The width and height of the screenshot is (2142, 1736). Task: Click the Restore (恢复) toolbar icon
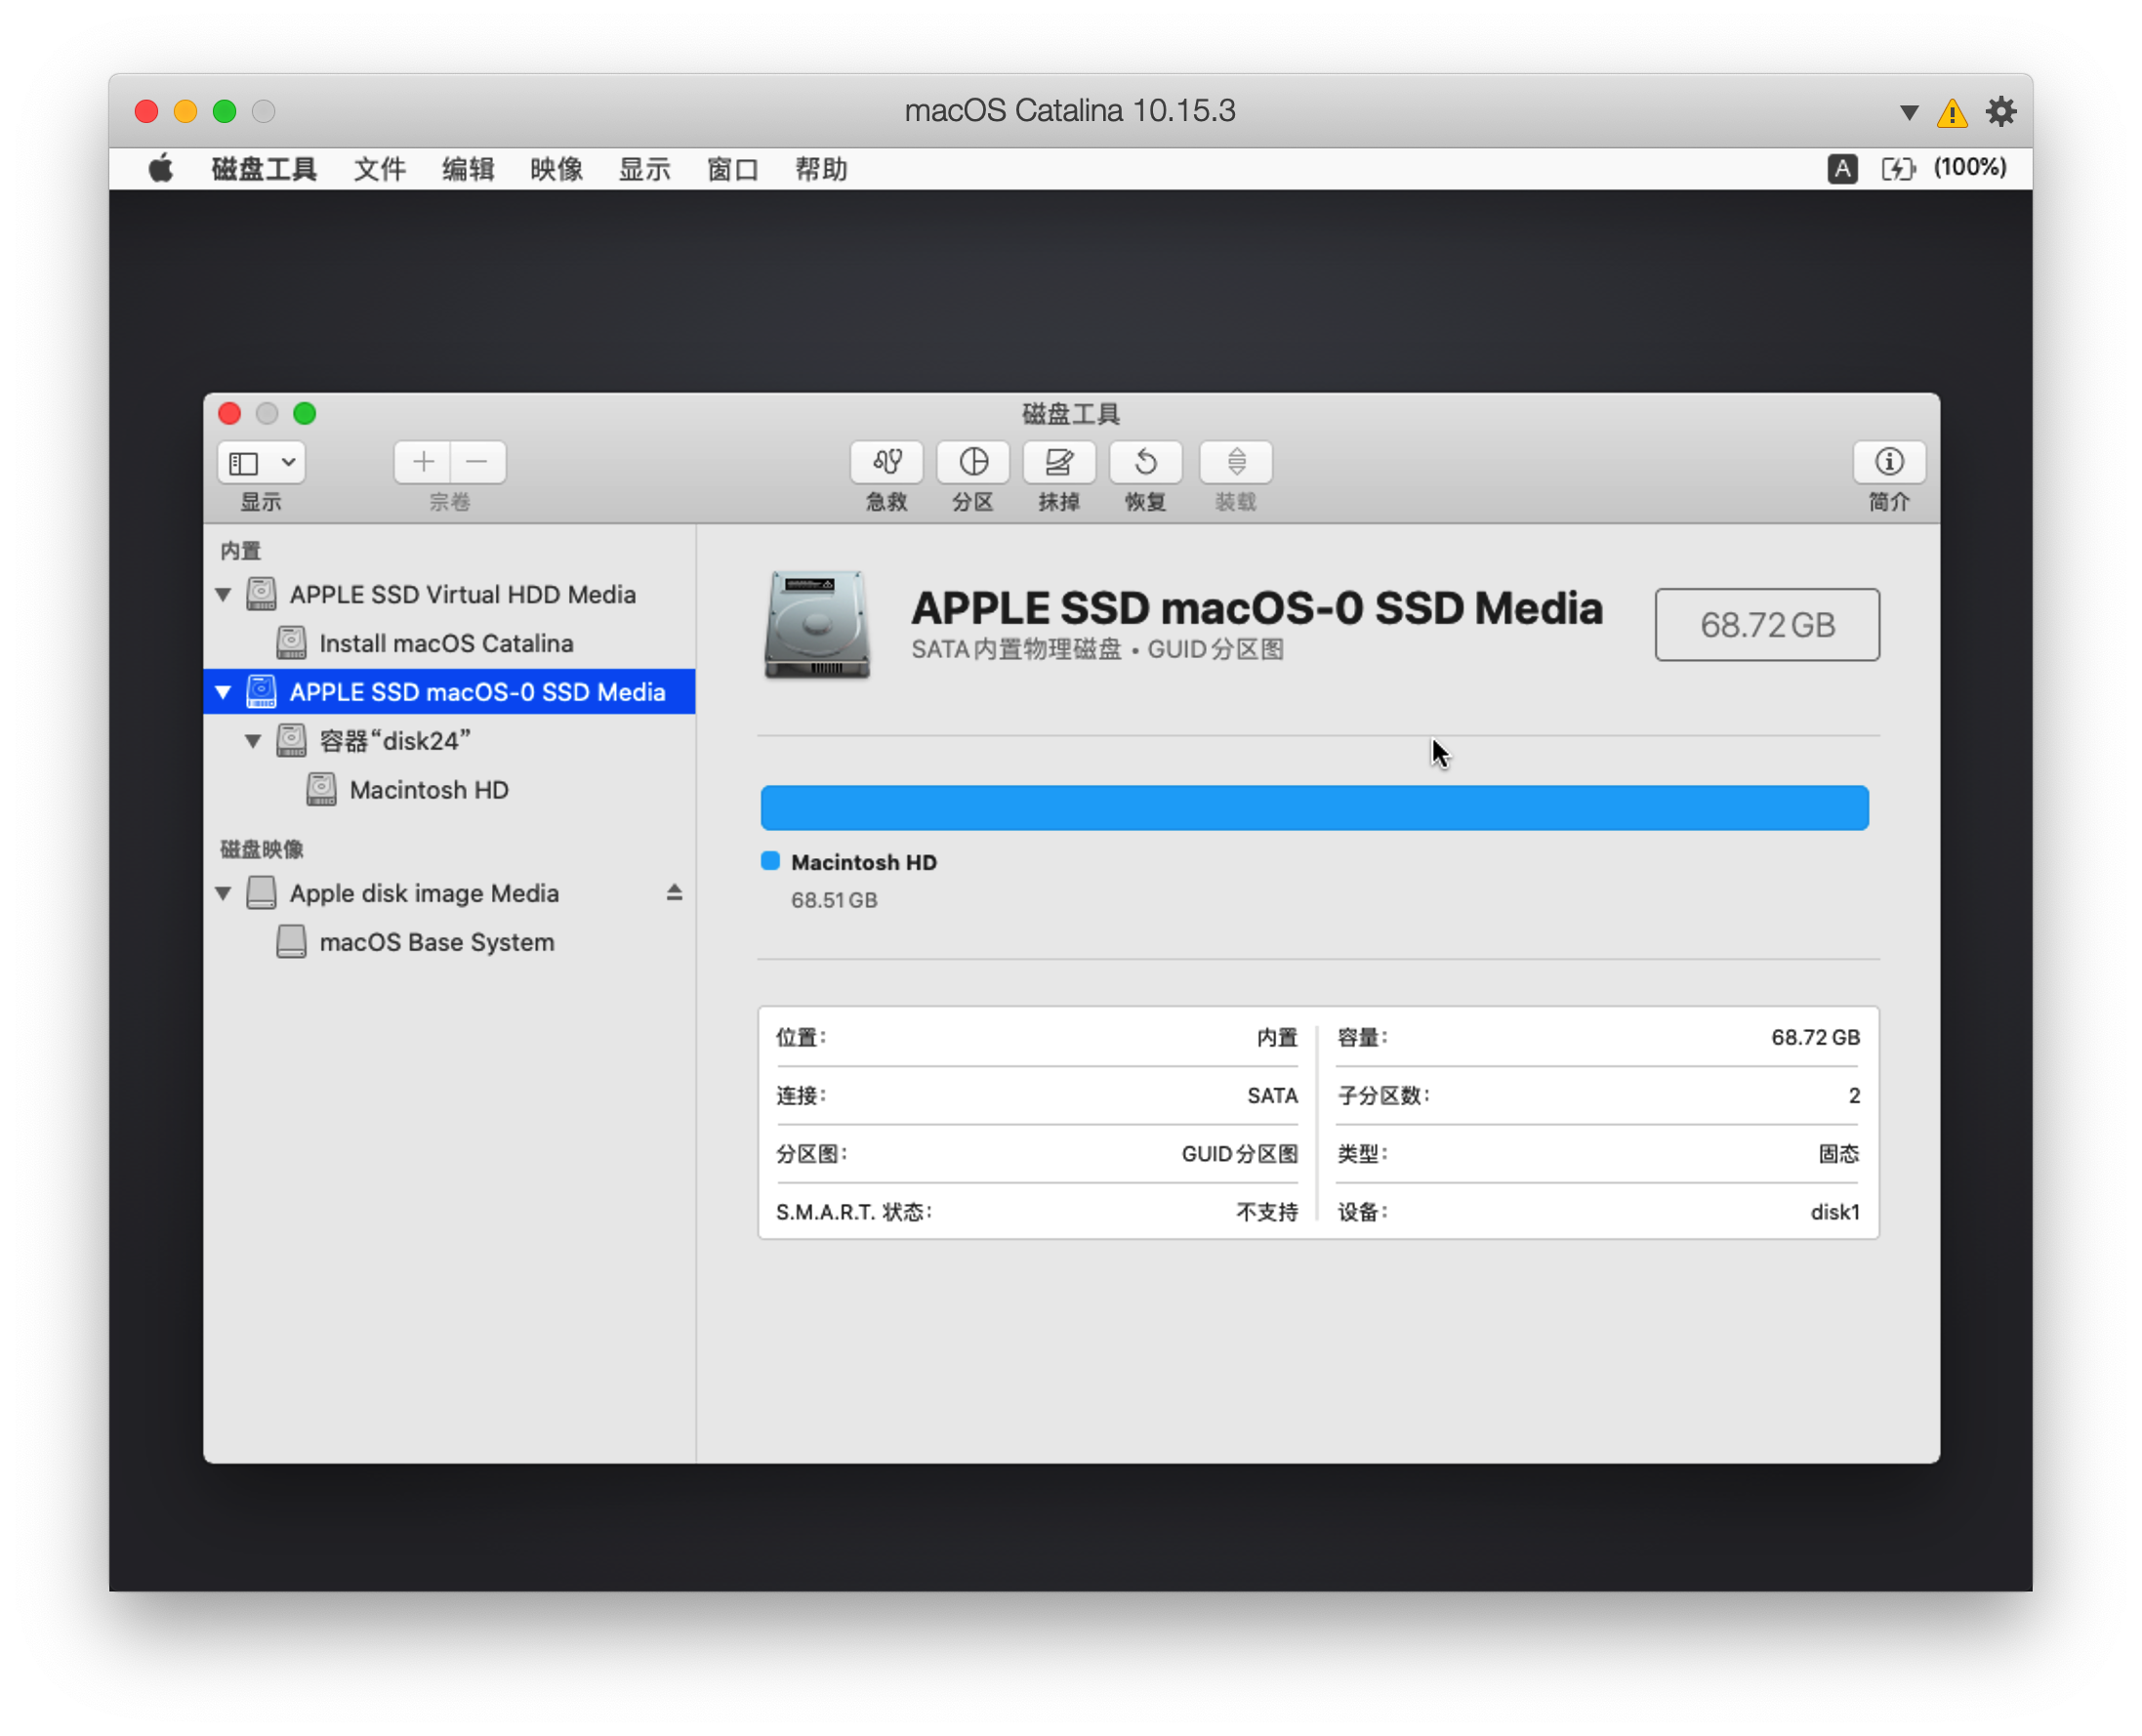(x=1146, y=462)
